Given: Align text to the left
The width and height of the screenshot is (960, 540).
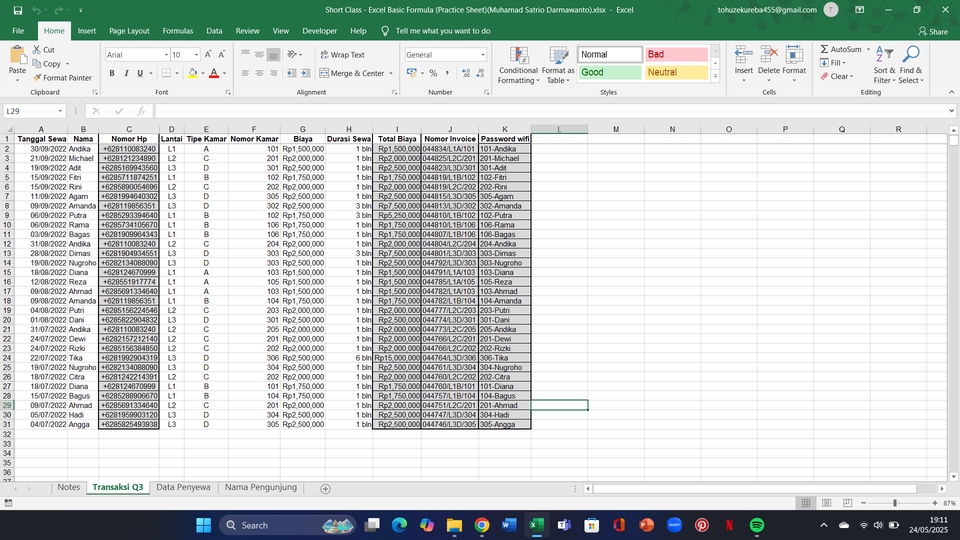Looking at the screenshot, I should [246, 73].
